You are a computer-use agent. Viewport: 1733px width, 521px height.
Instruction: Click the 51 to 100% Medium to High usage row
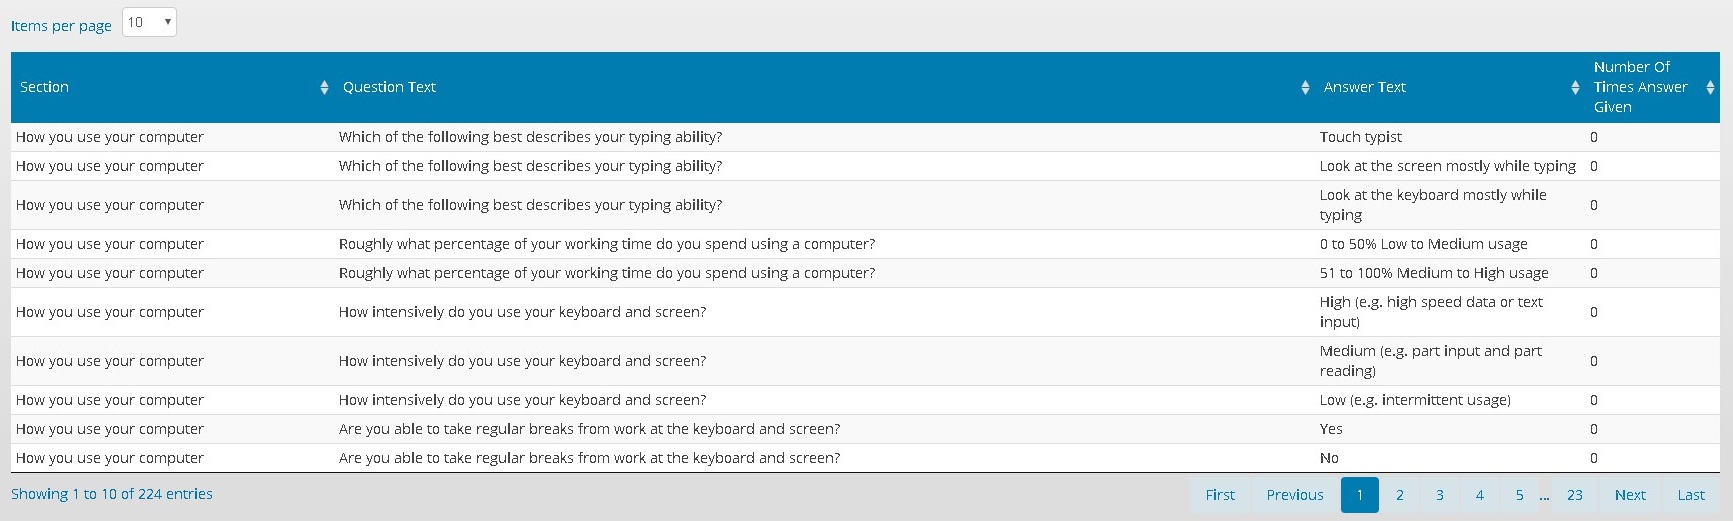(x=1433, y=273)
